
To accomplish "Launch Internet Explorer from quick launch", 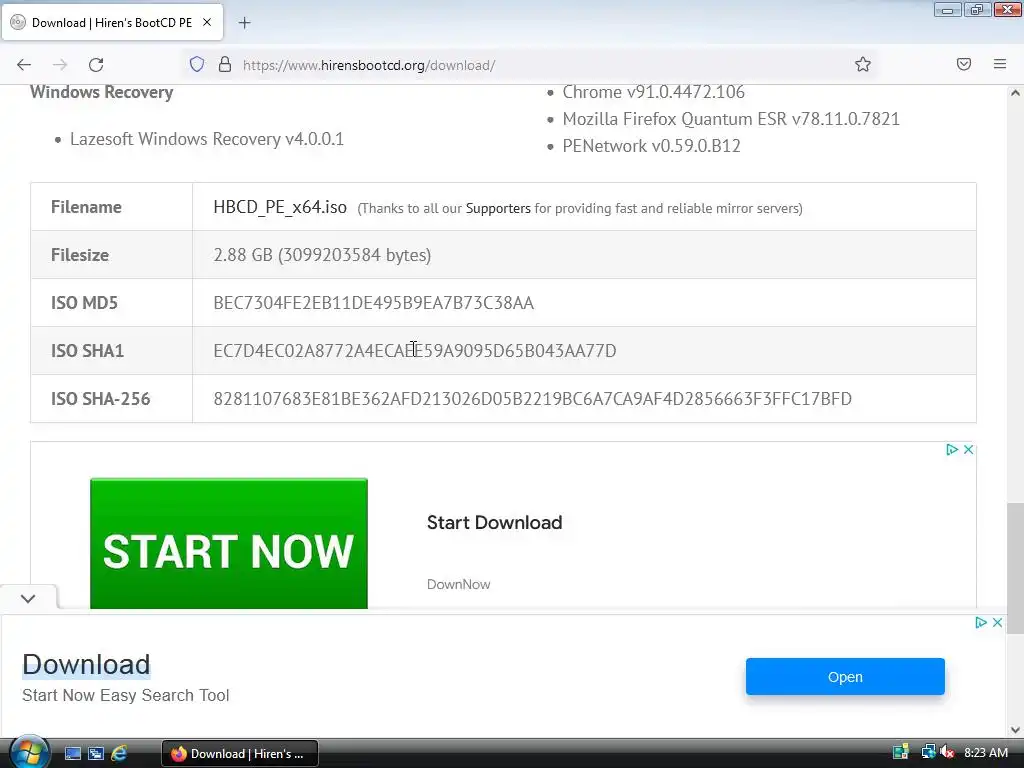I will click(x=119, y=754).
